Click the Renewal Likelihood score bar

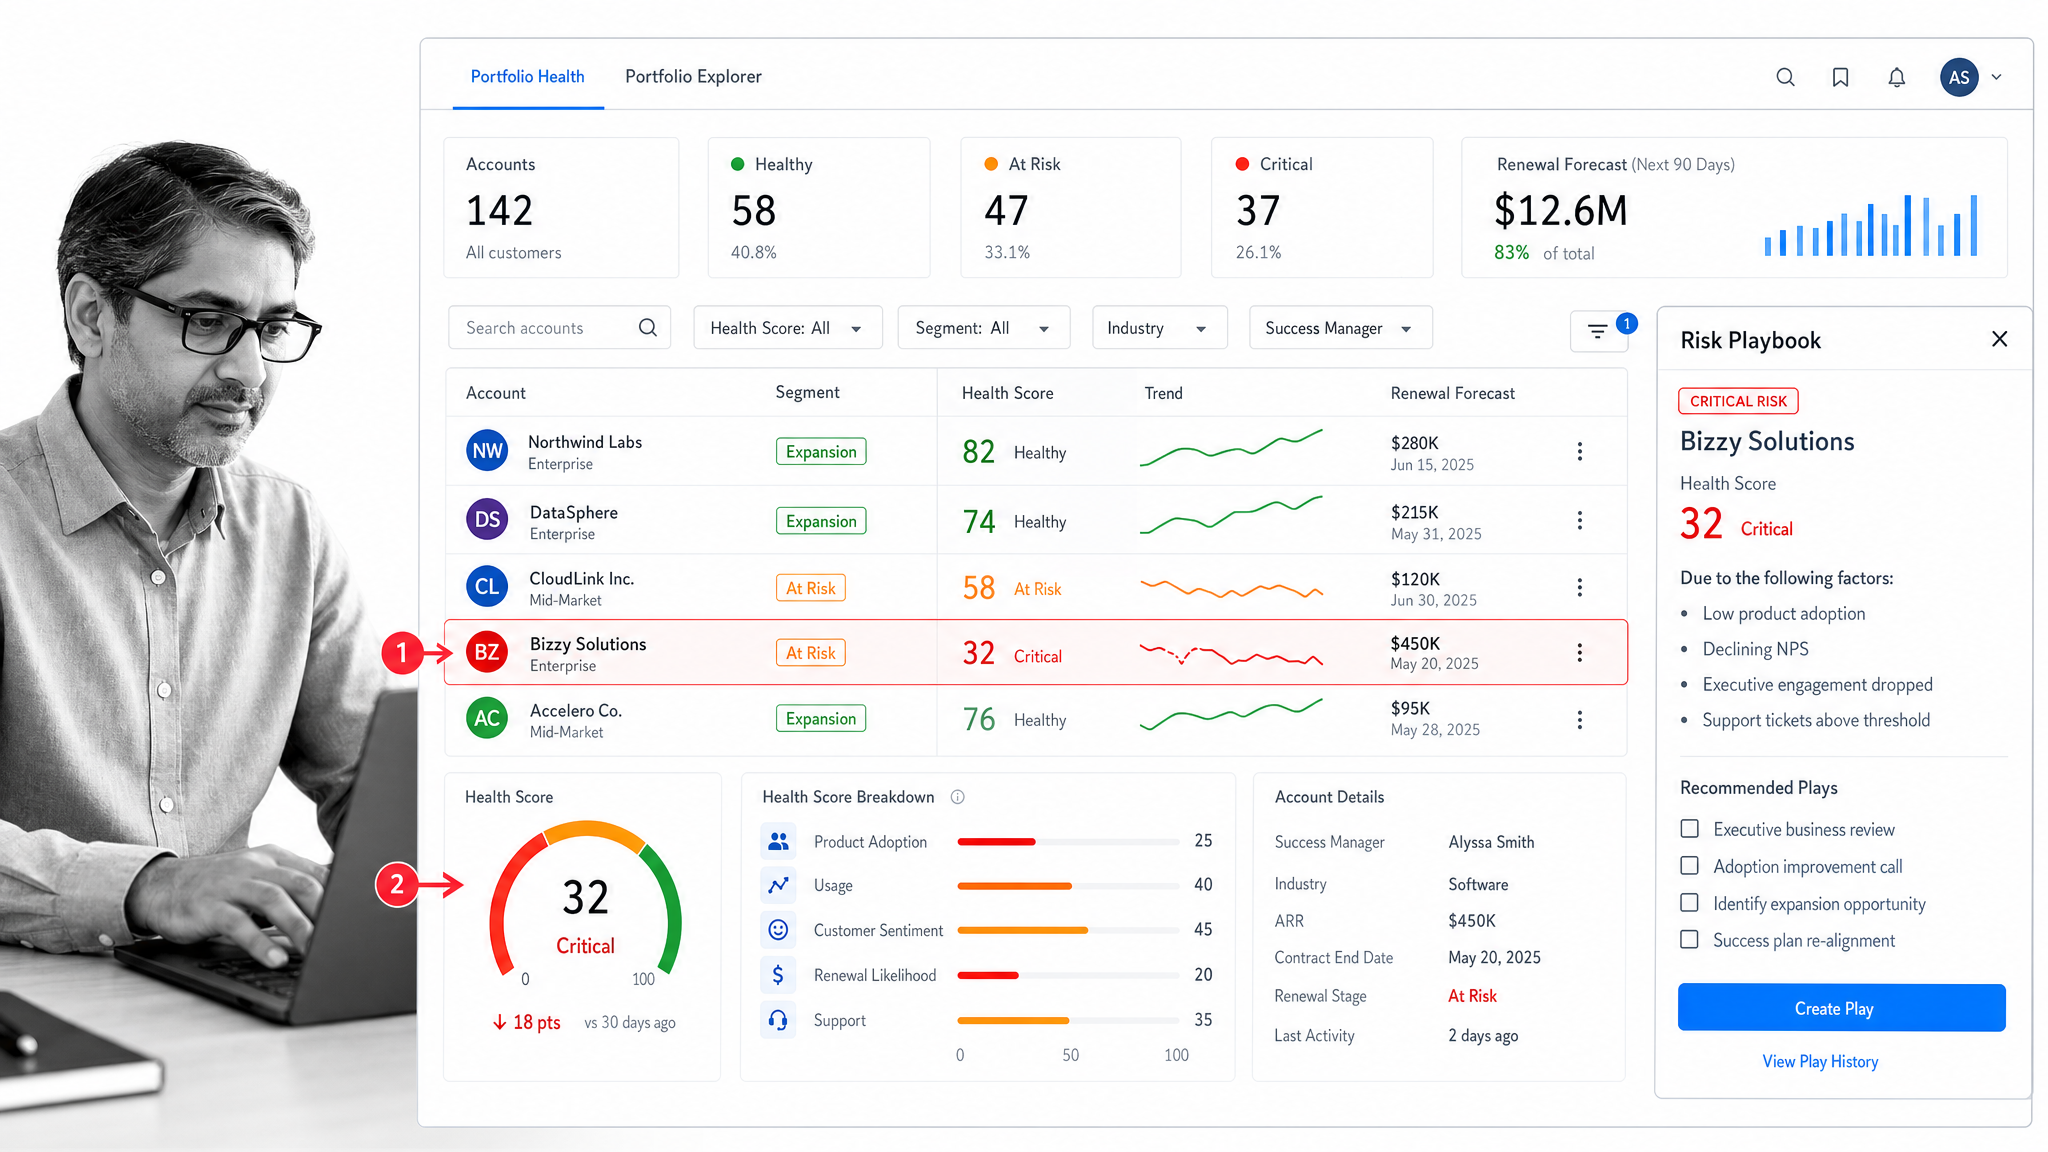[x=1068, y=975]
